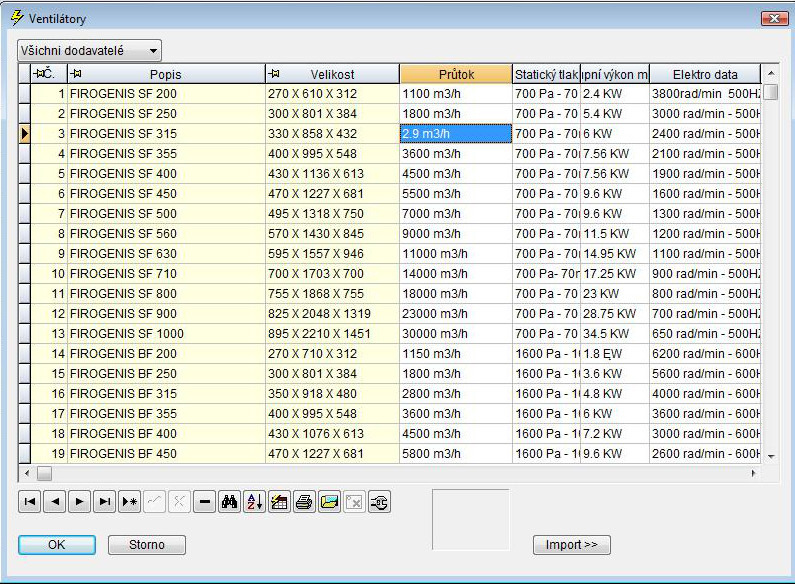Print the table with the printer icon
The width and height of the screenshot is (795, 584).
[304, 502]
